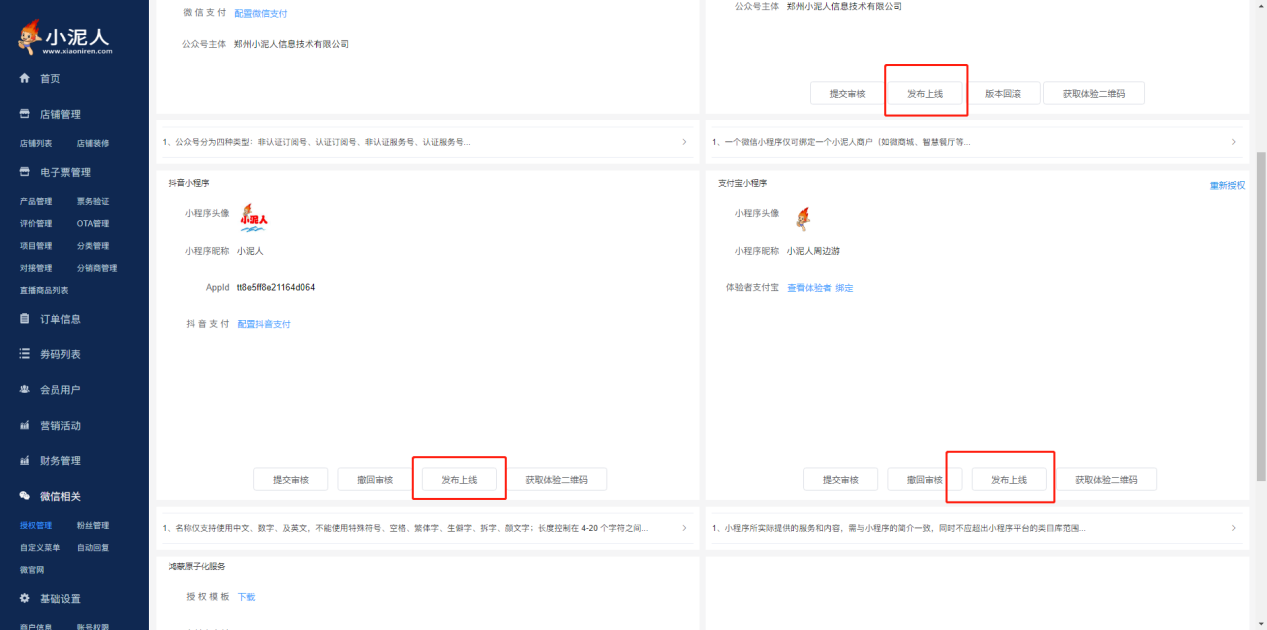Screen dimensions: 1267x630
Task: Click the scrollbar up arrow
Action: coord(1260,5)
